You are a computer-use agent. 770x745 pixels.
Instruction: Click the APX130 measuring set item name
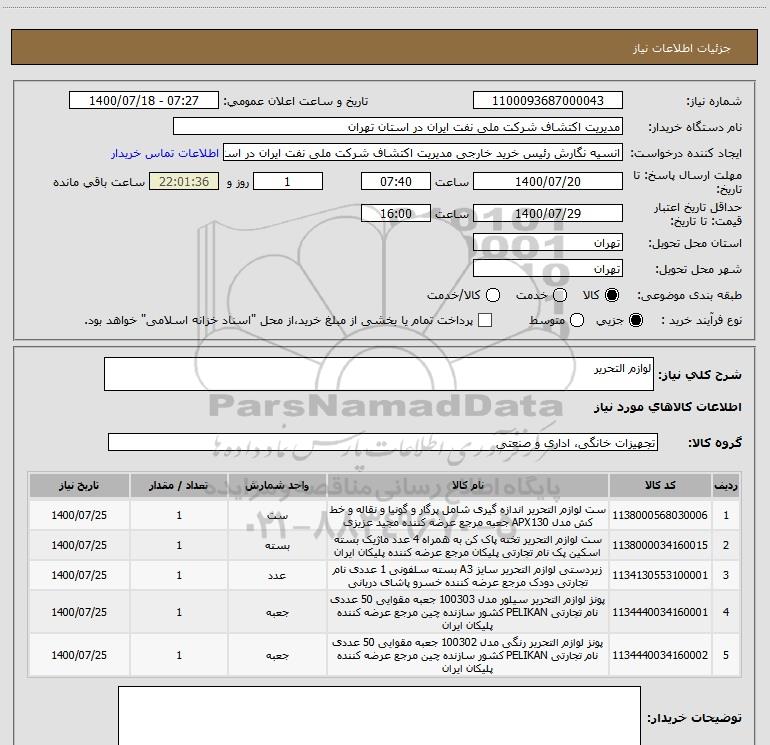point(468,516)
